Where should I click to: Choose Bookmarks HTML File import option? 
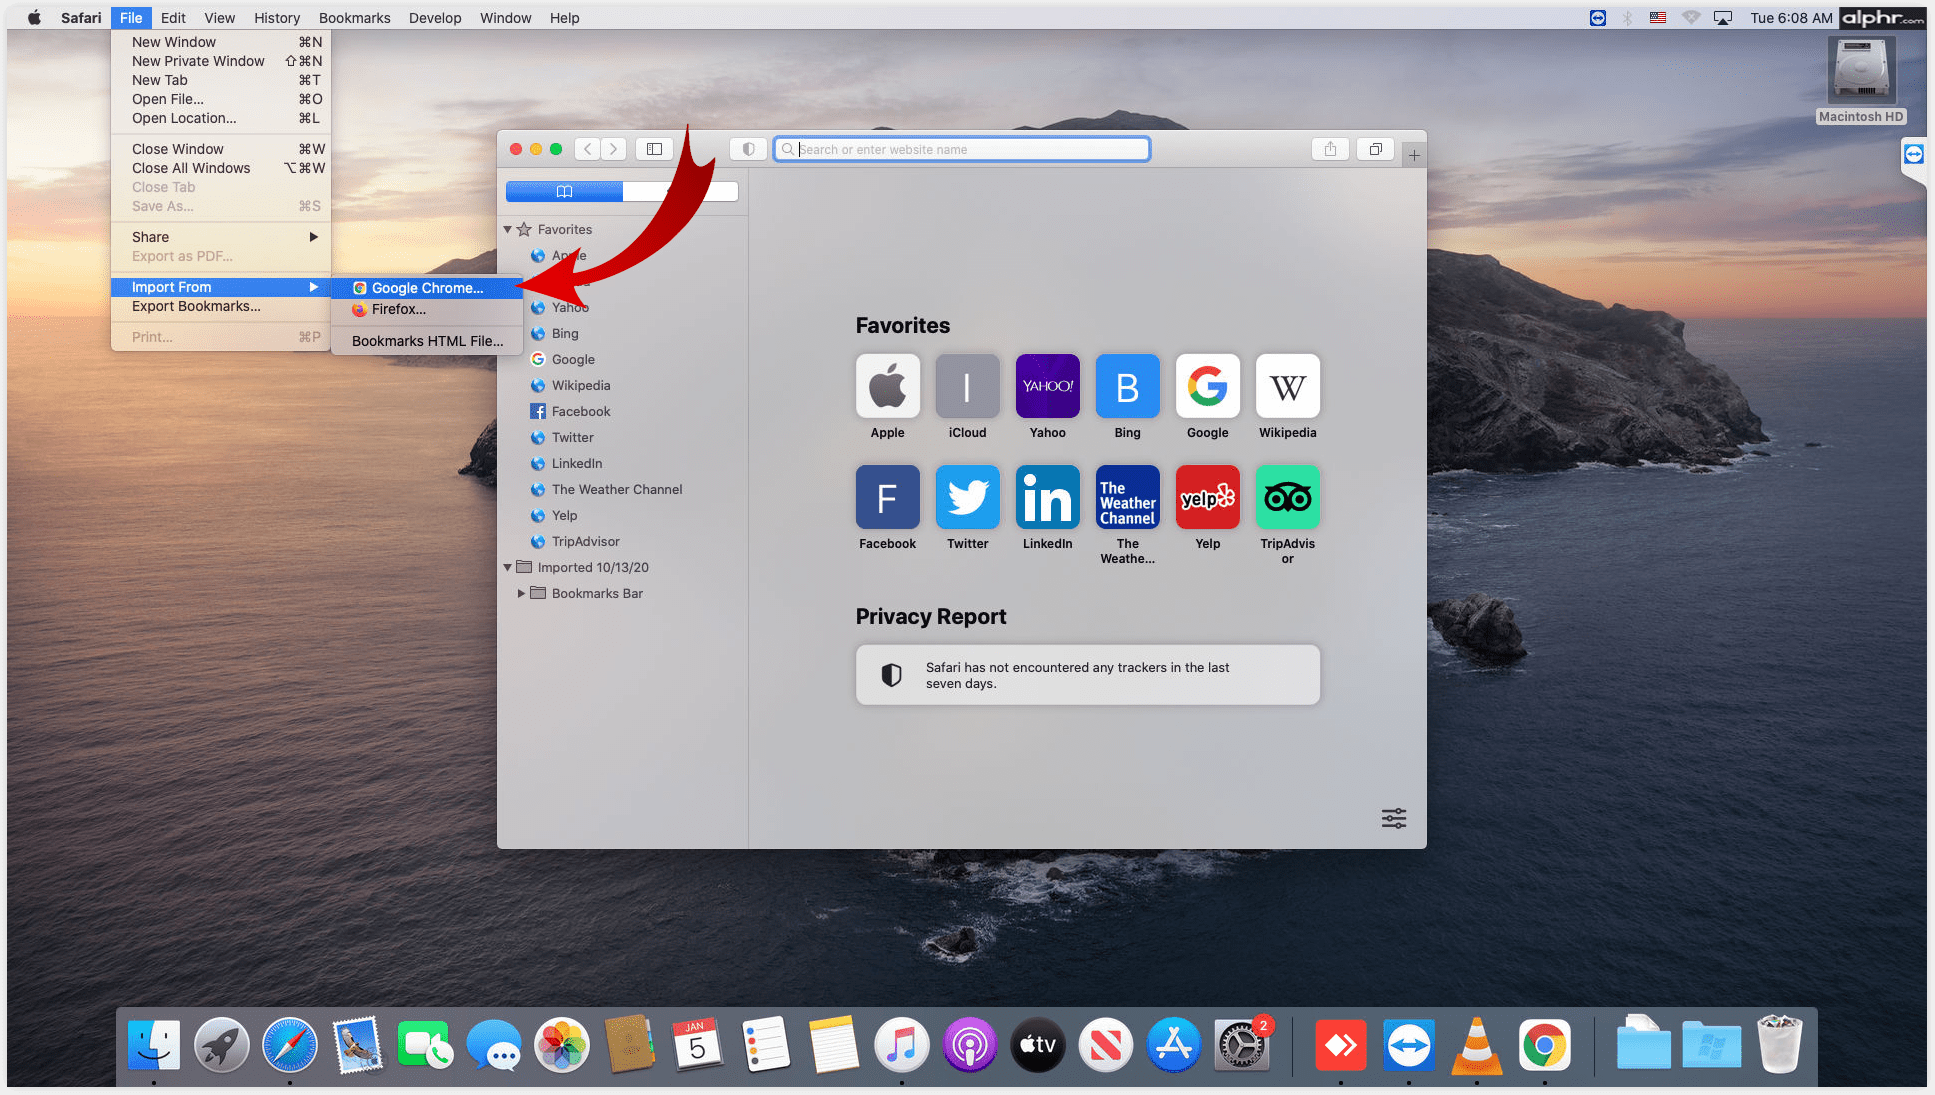click(426, 341)
